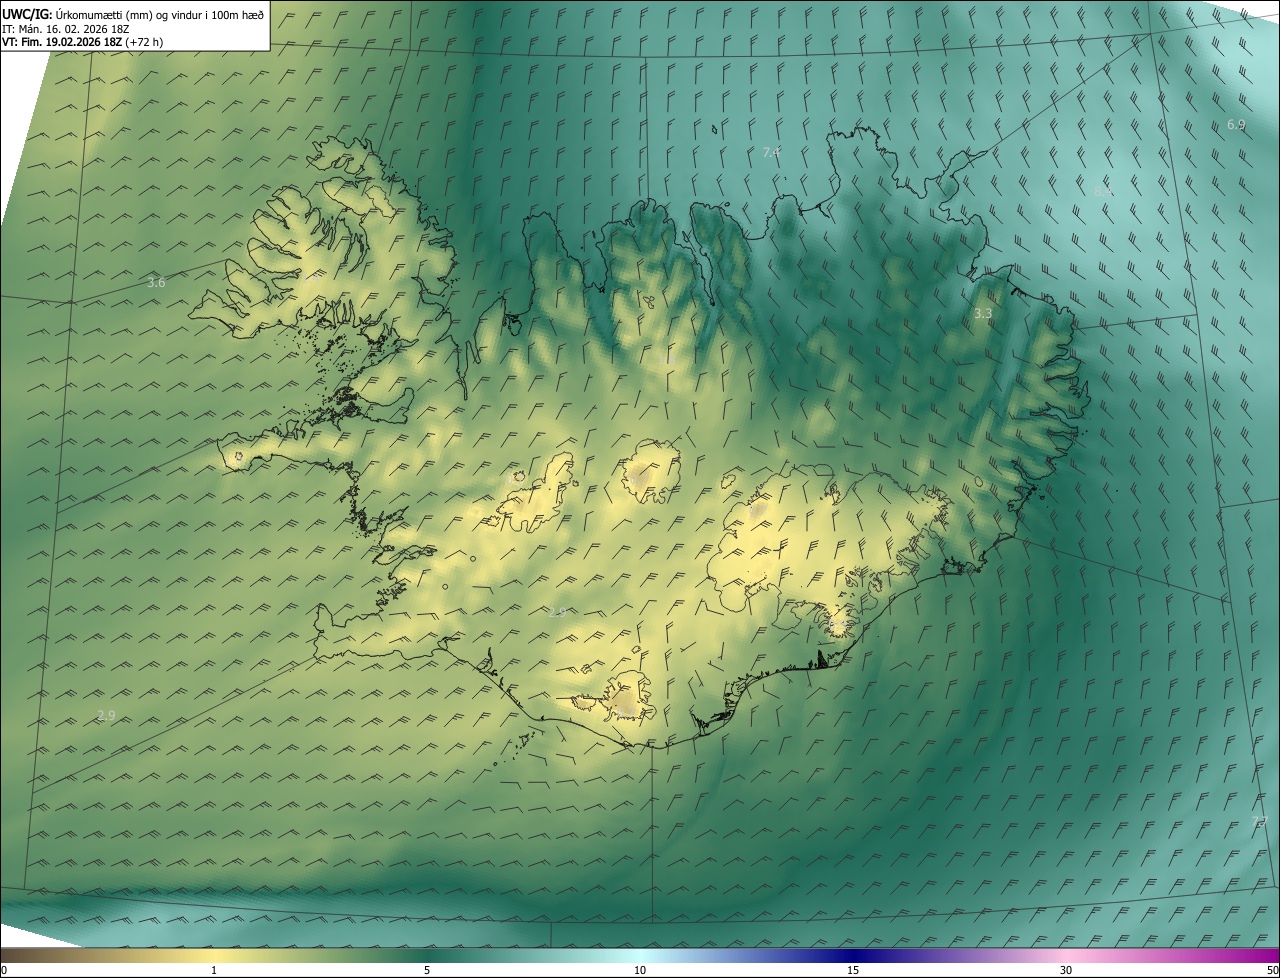Image resolution: width=1280 pixels, height=978 pixels.
Task: Click the colour scale tick label 10
Action: tap(640, 970)
